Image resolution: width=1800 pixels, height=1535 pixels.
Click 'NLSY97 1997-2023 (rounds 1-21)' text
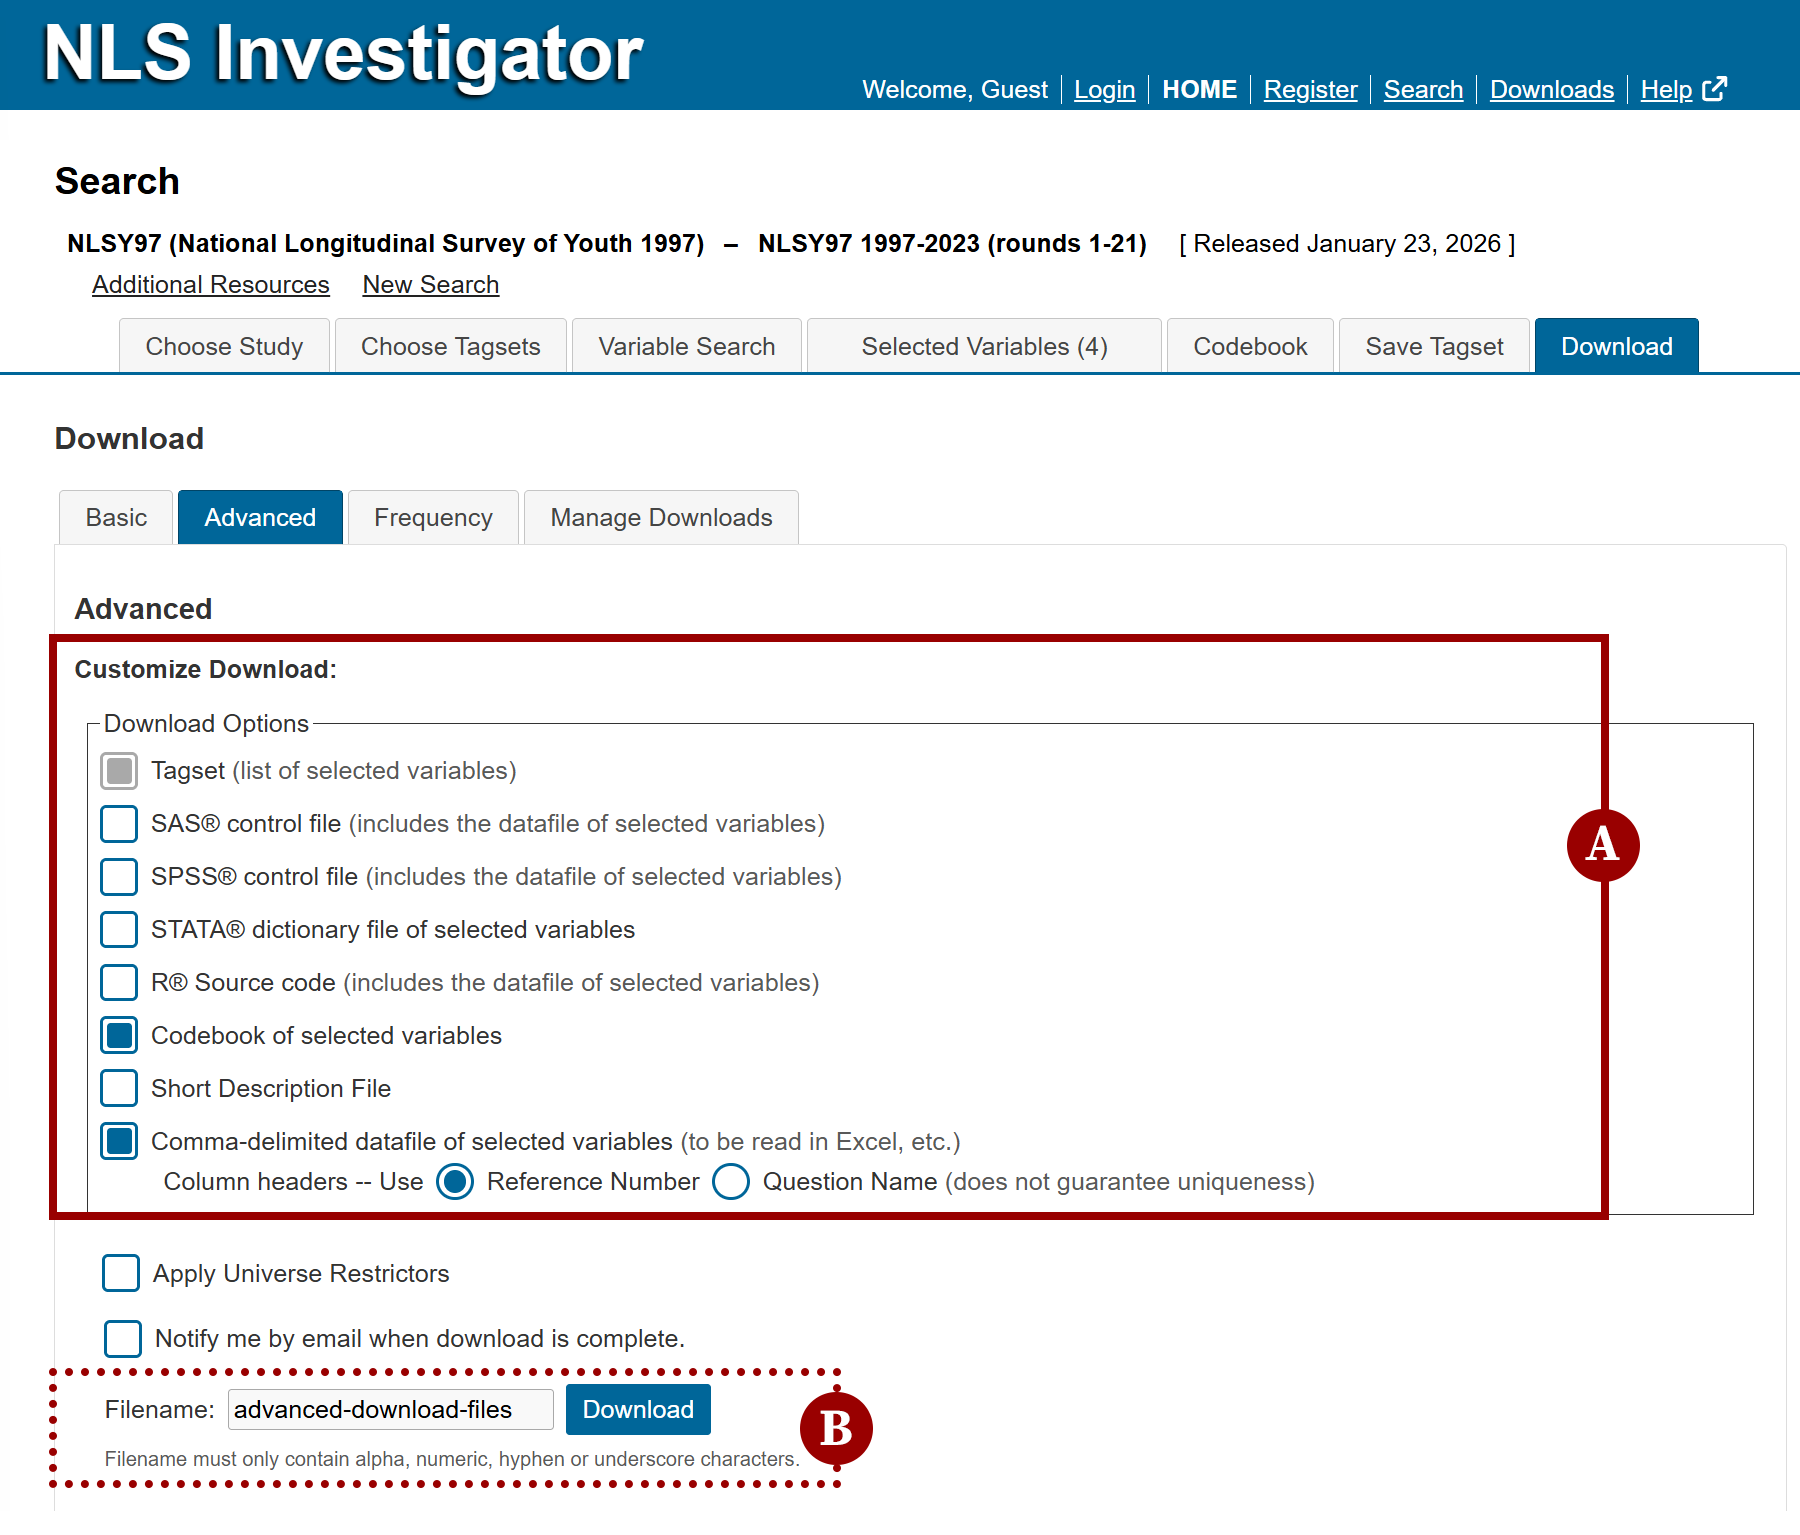point(952,244)
